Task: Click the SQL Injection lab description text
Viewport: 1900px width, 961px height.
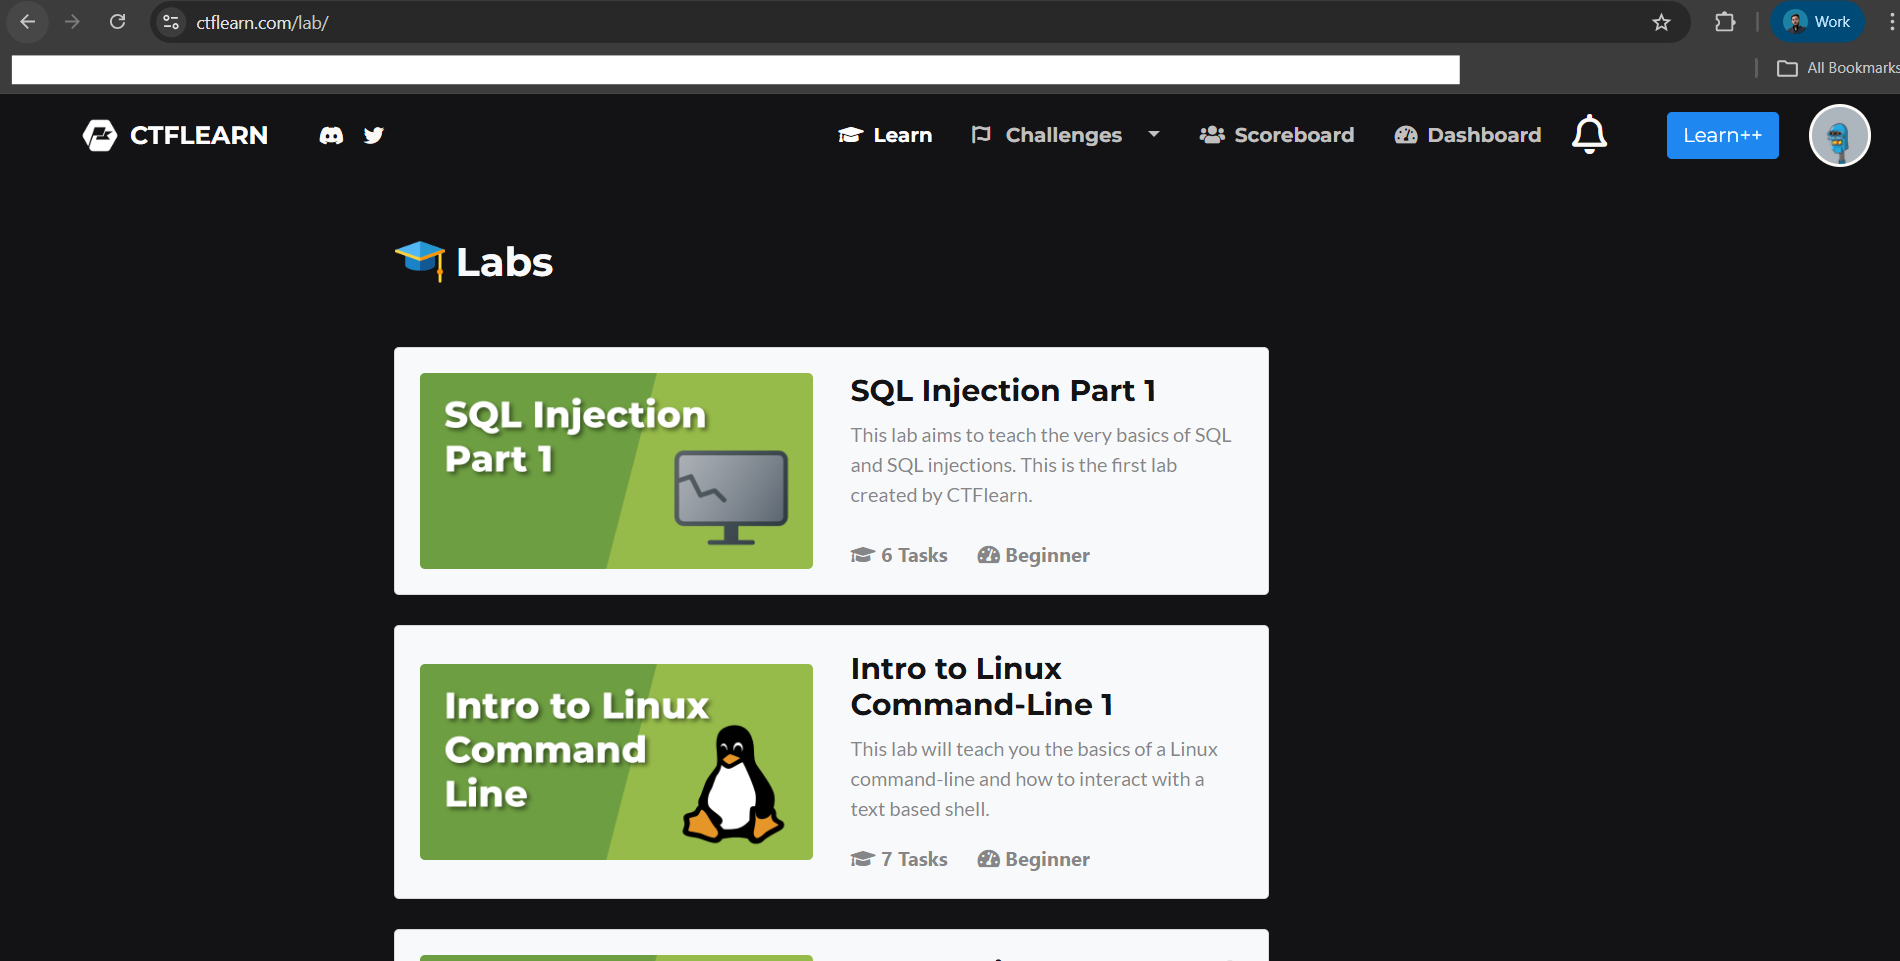Action: (x=1041, y=465)
